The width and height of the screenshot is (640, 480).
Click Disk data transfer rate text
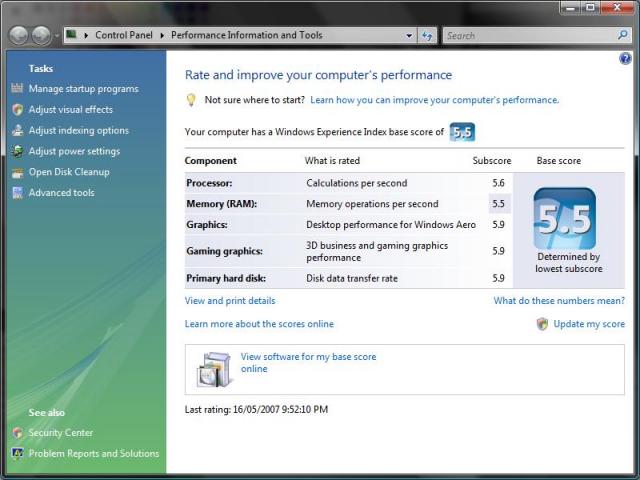pyautogui.click(x=352, y=278)
